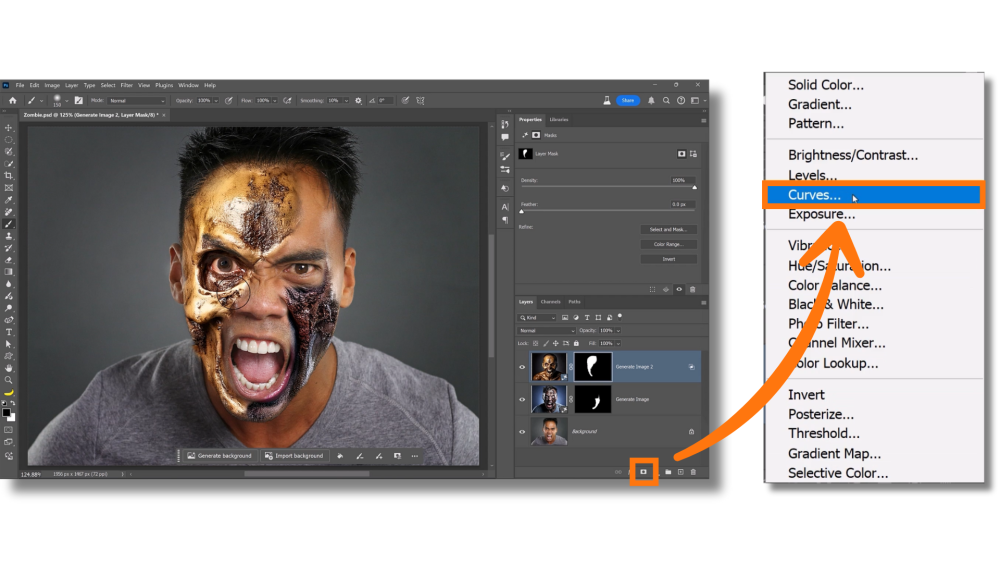Open smoothing options gear icon
The image size is (1000, 563).
358,100
